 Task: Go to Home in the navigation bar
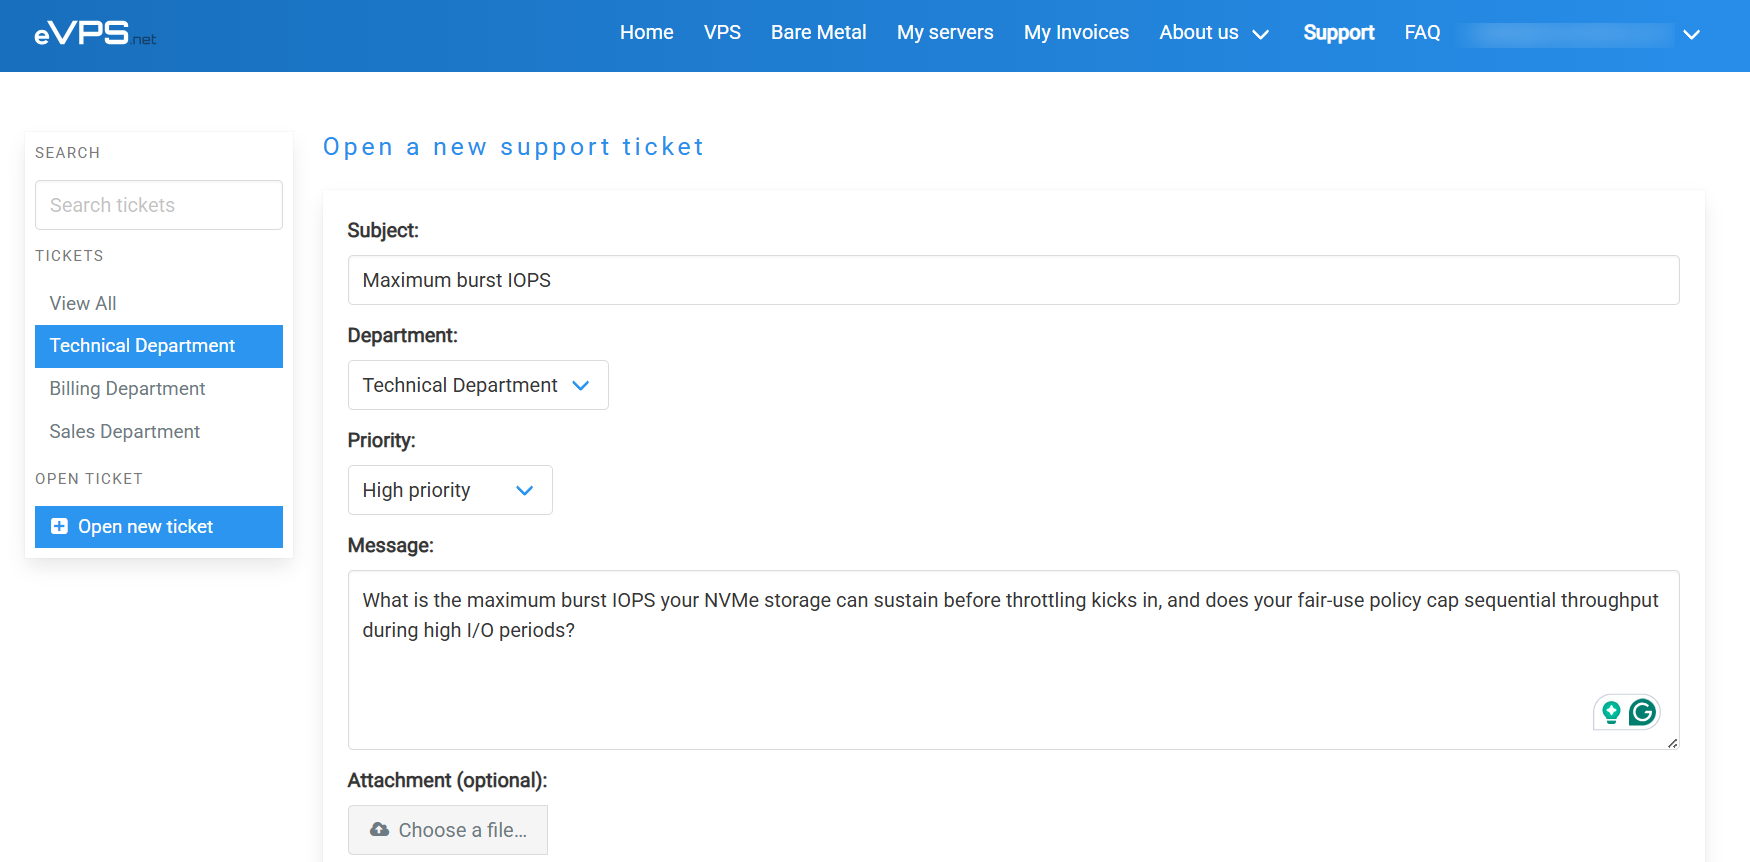pos(646,33)
